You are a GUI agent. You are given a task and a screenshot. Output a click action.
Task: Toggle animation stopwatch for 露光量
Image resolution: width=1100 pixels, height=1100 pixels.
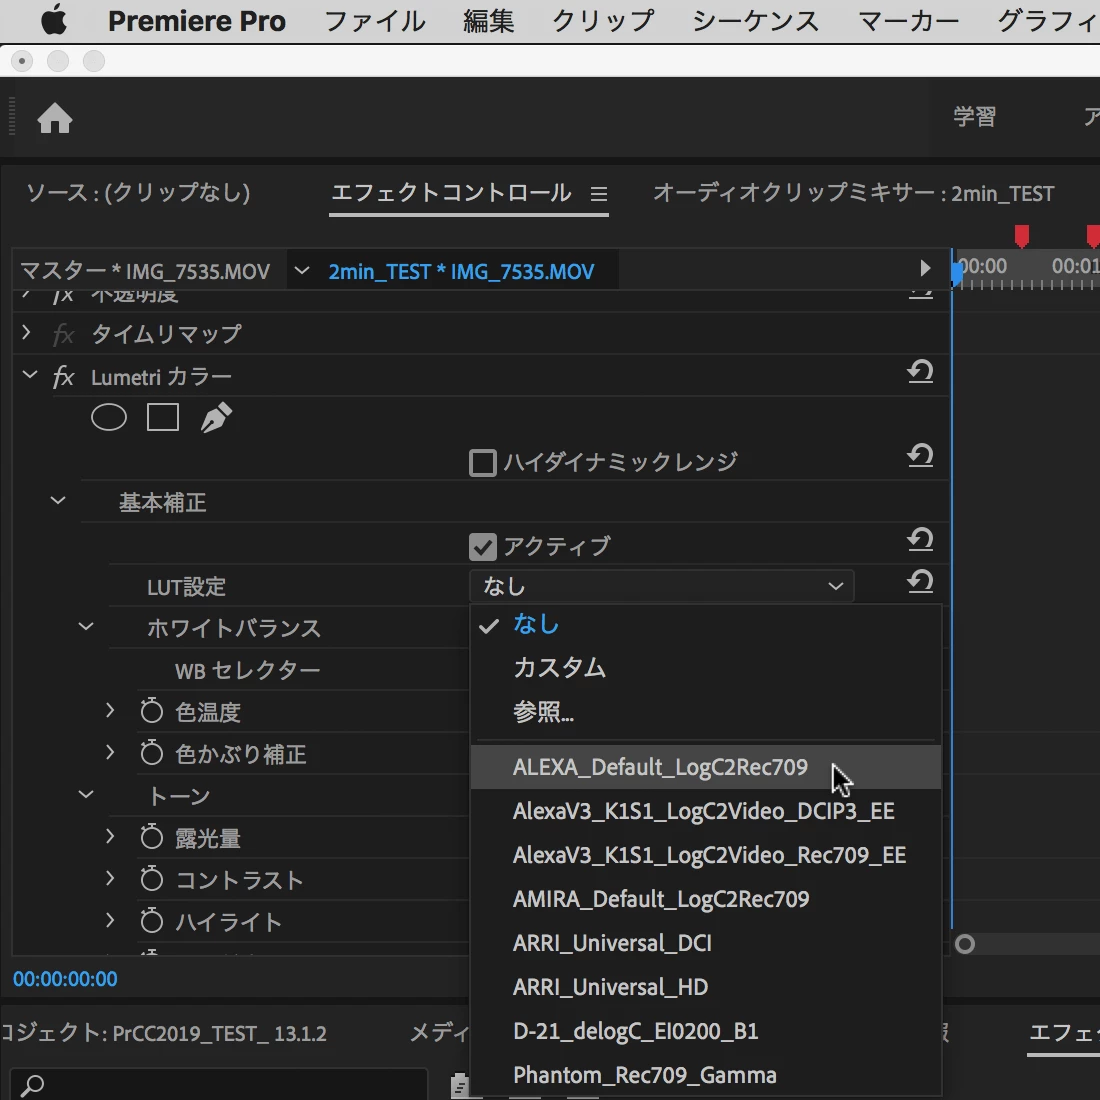click(x=152, y=836)
